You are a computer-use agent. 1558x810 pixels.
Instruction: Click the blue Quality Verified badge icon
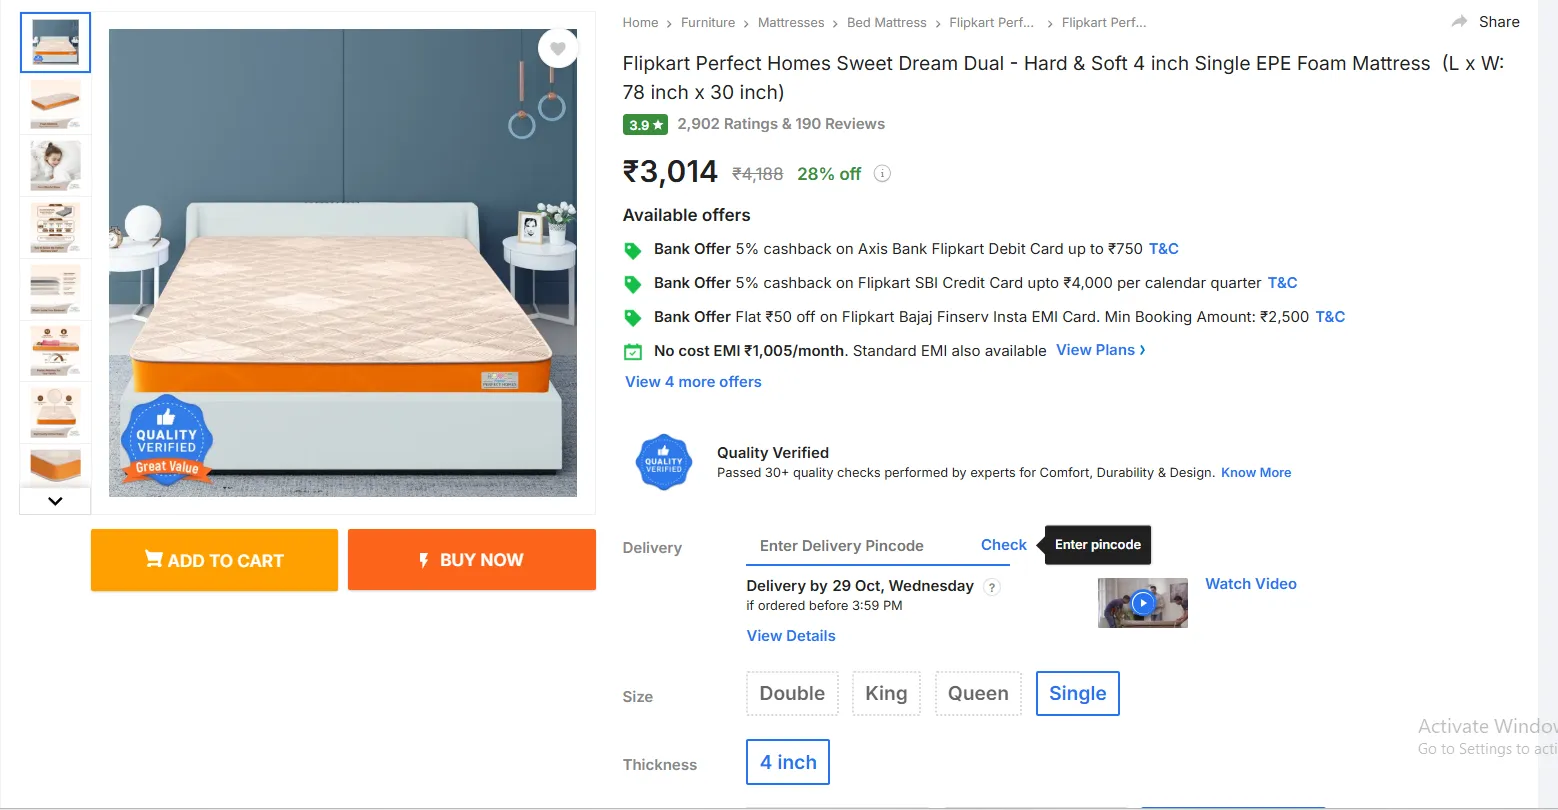point(664,462)
